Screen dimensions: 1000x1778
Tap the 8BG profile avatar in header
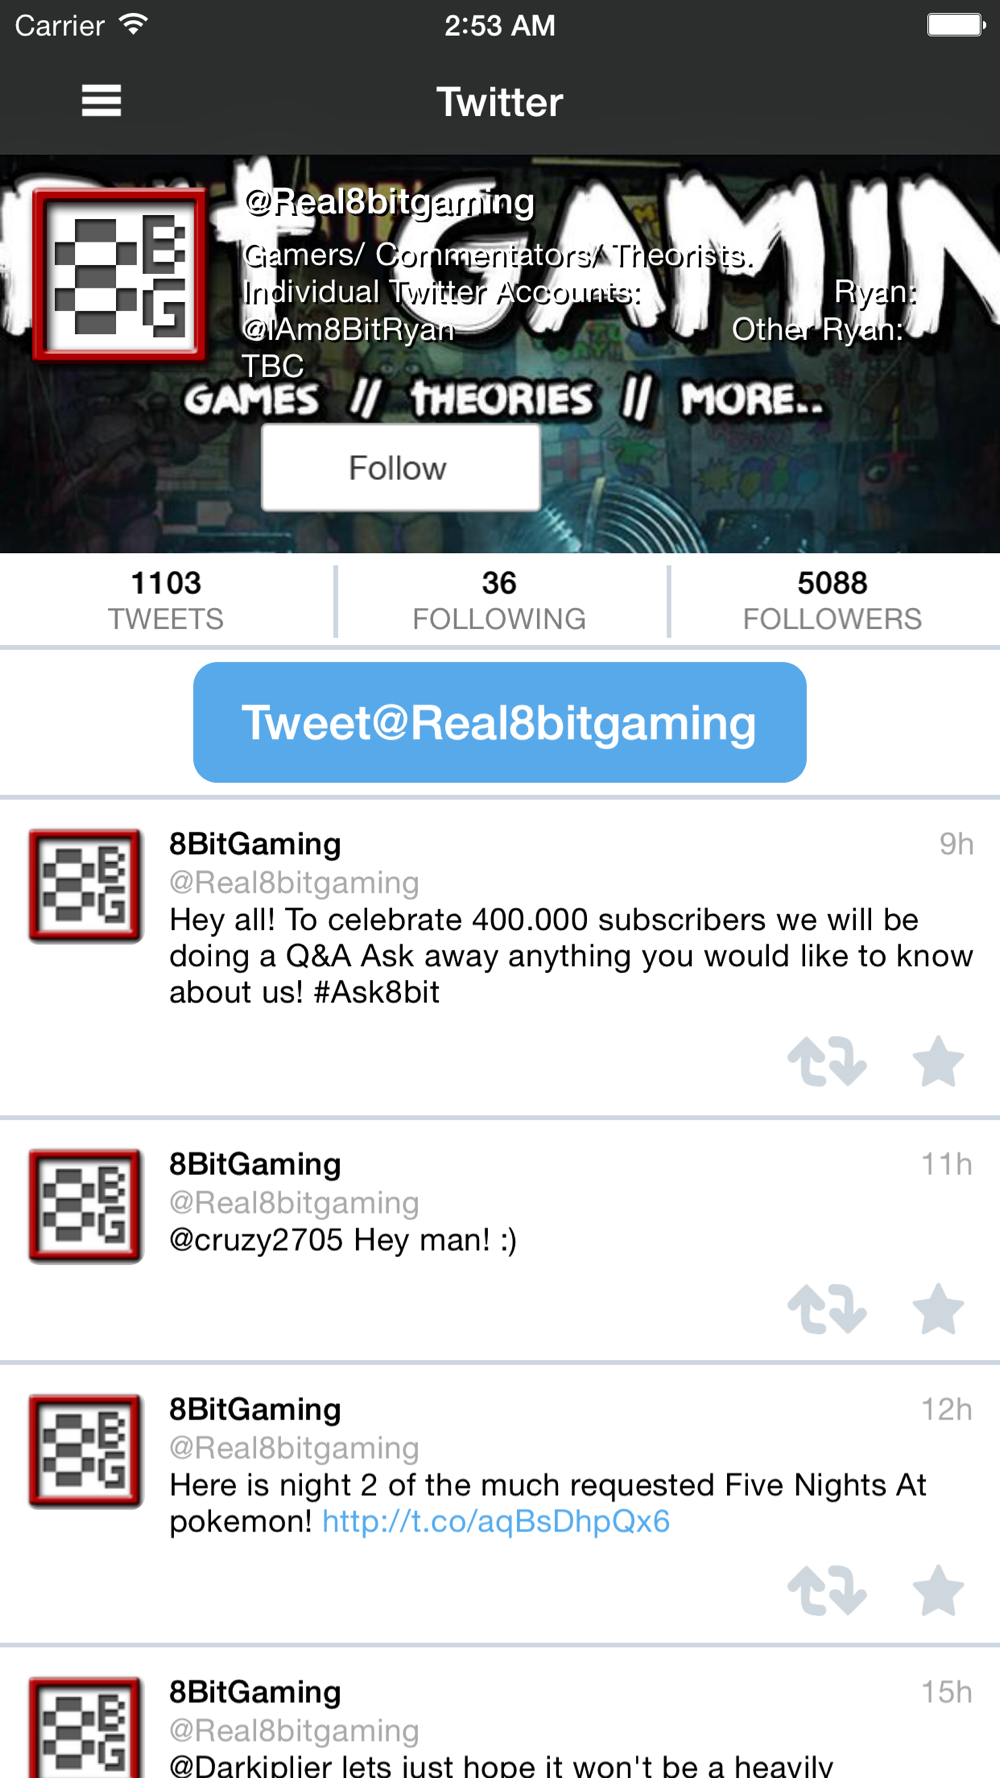pos(119,274)
